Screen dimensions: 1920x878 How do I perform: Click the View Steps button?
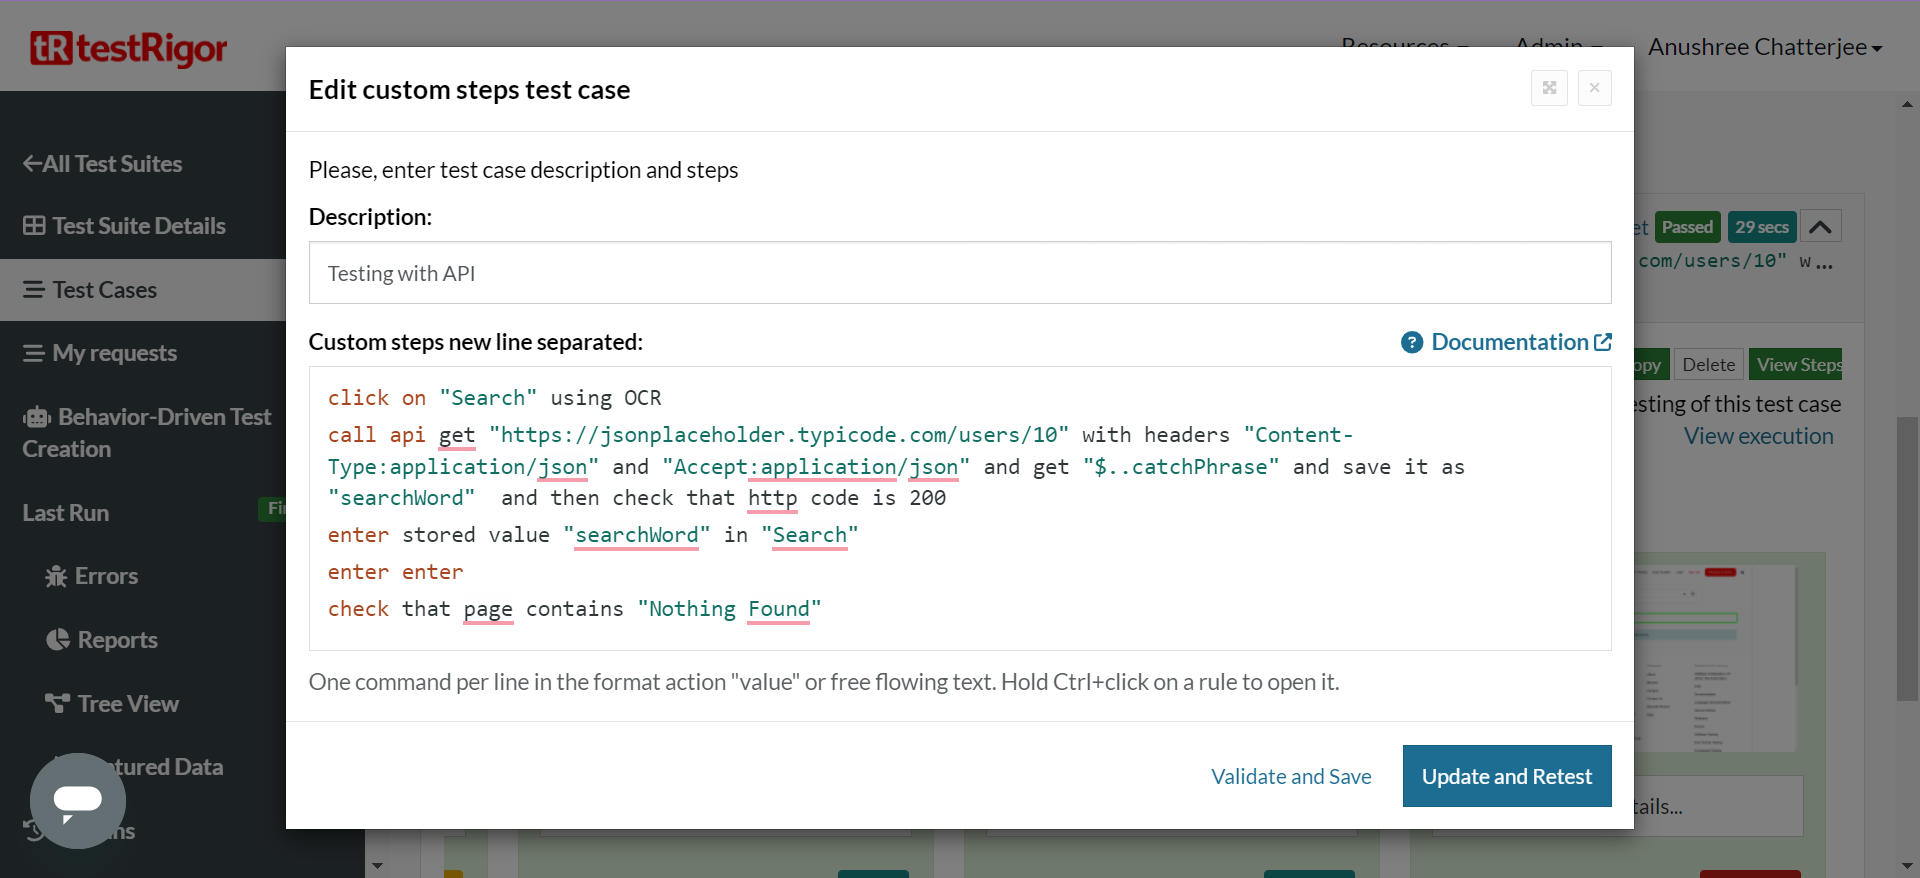pos(1798,365)
